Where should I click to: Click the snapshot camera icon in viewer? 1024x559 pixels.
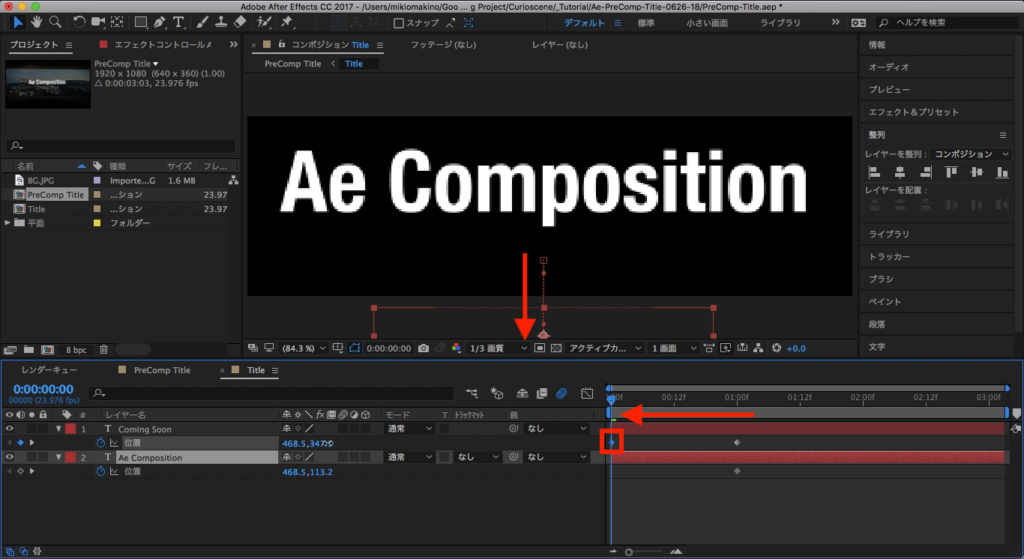pyautogui.click(x=423, y=348)
